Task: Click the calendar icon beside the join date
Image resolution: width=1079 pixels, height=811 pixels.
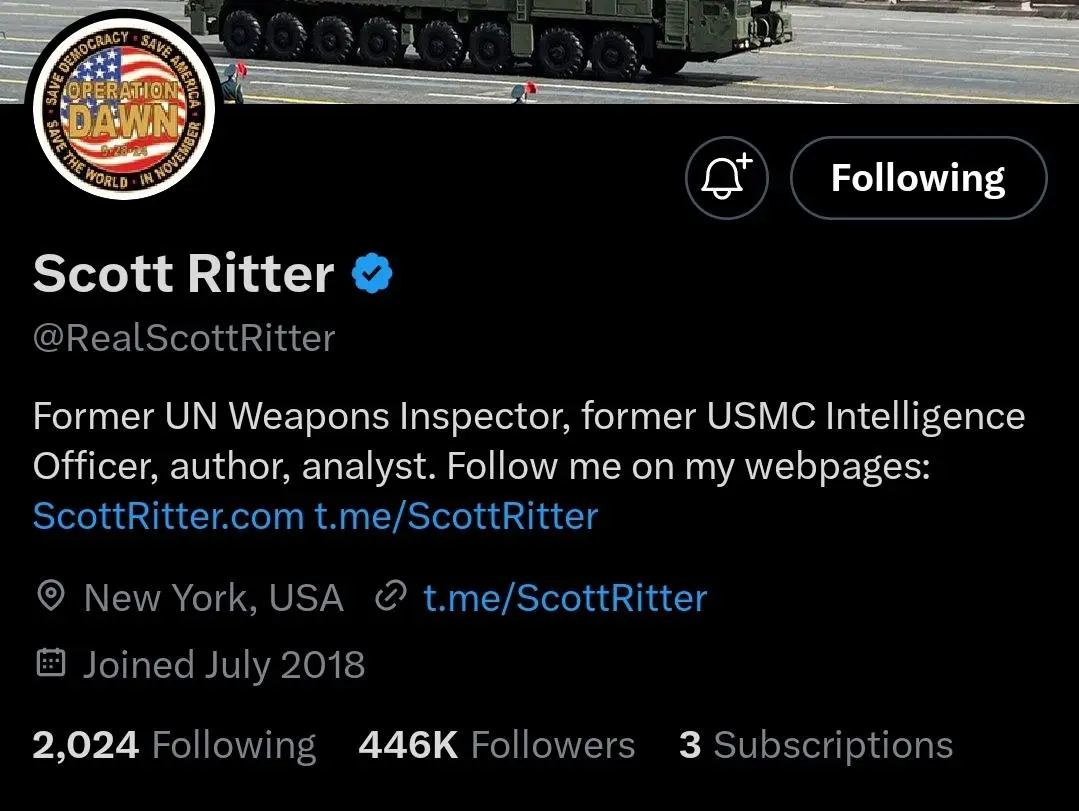Action: coord(50,664)
